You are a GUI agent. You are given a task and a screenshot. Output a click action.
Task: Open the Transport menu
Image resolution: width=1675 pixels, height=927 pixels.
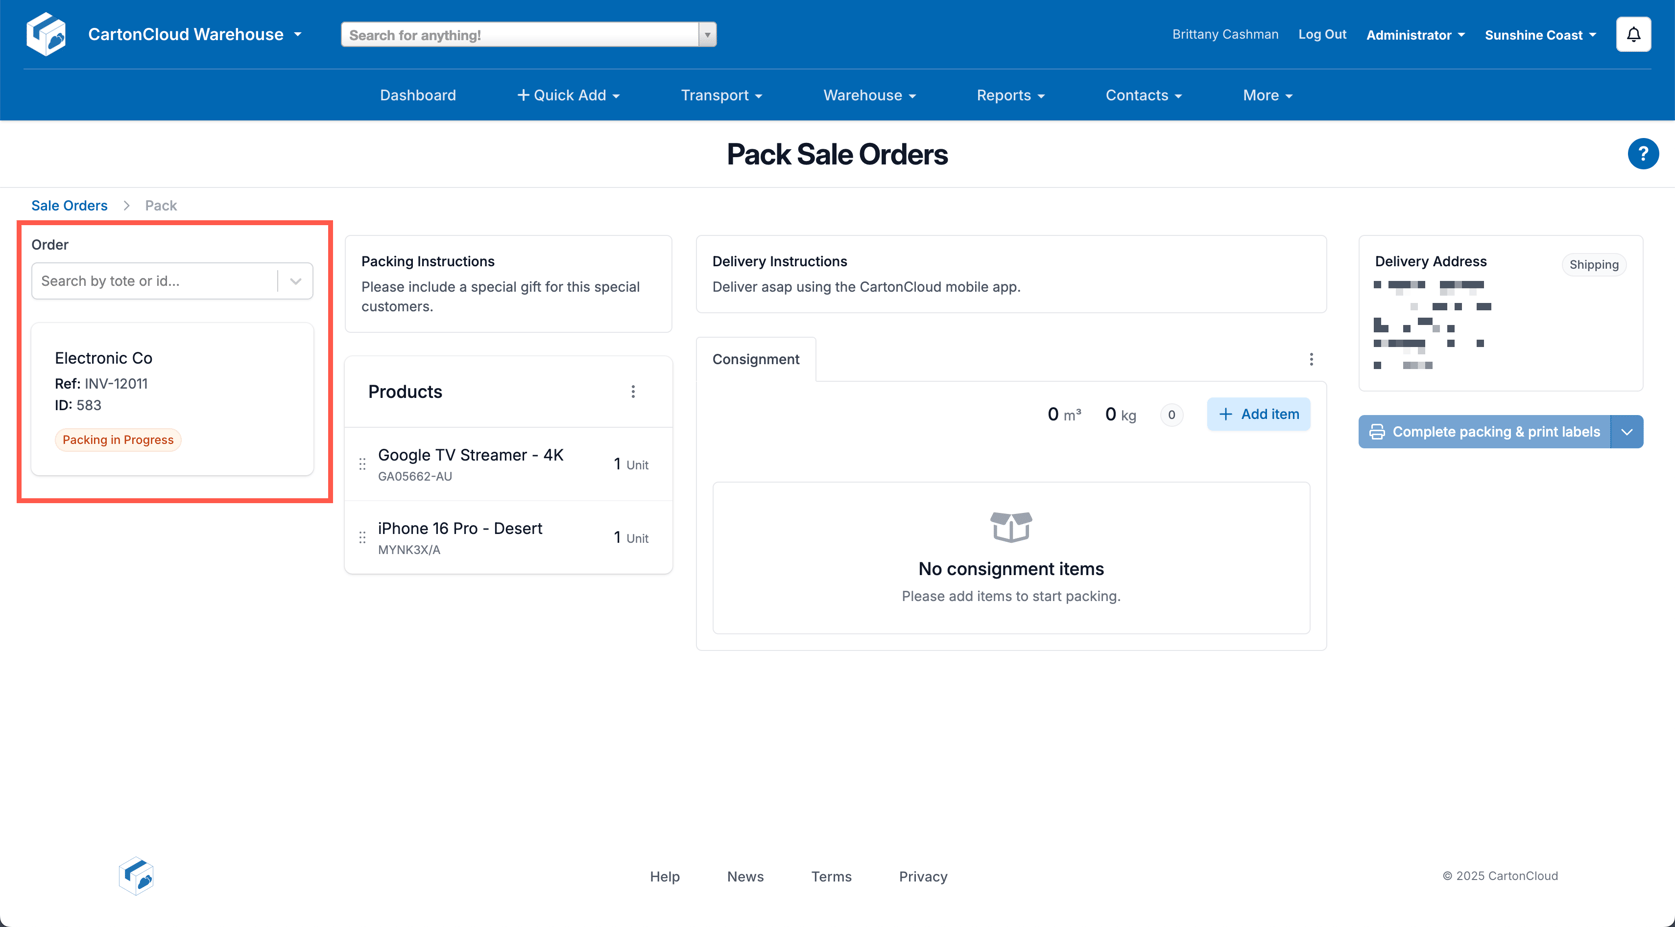click(x=721, y=95)
